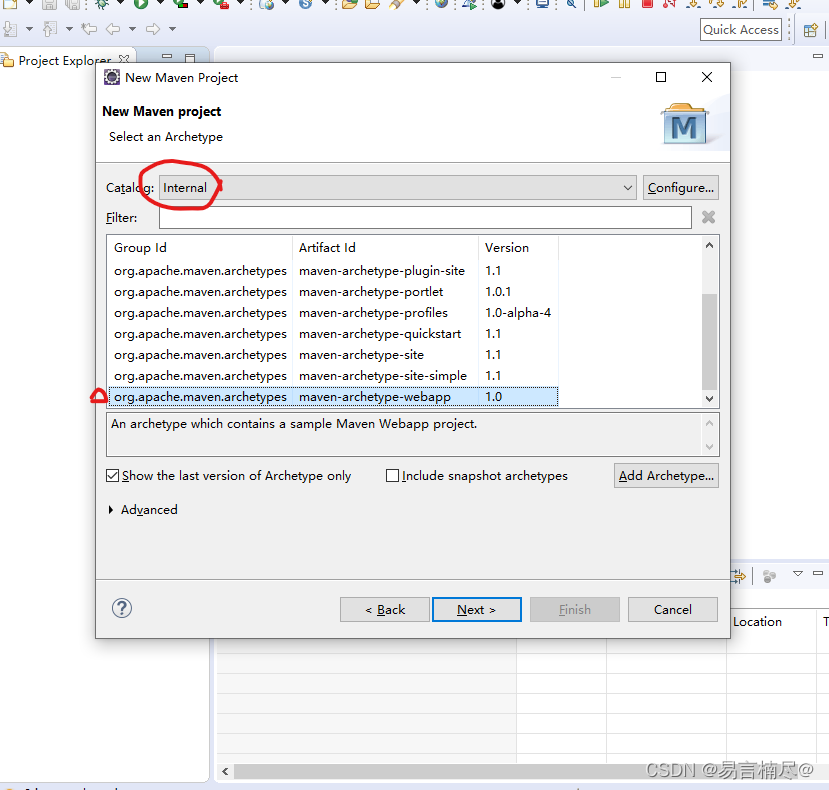This screenshot has width=829, height=790.
Task: Click inside the Filter text field
Action: click(x=425, y=217)
